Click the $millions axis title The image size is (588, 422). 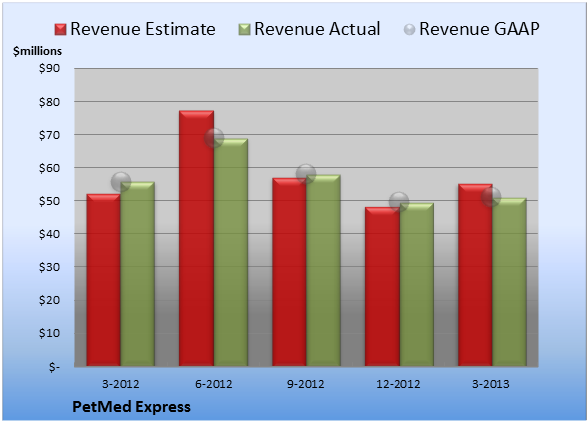click(x=38, y=51)
